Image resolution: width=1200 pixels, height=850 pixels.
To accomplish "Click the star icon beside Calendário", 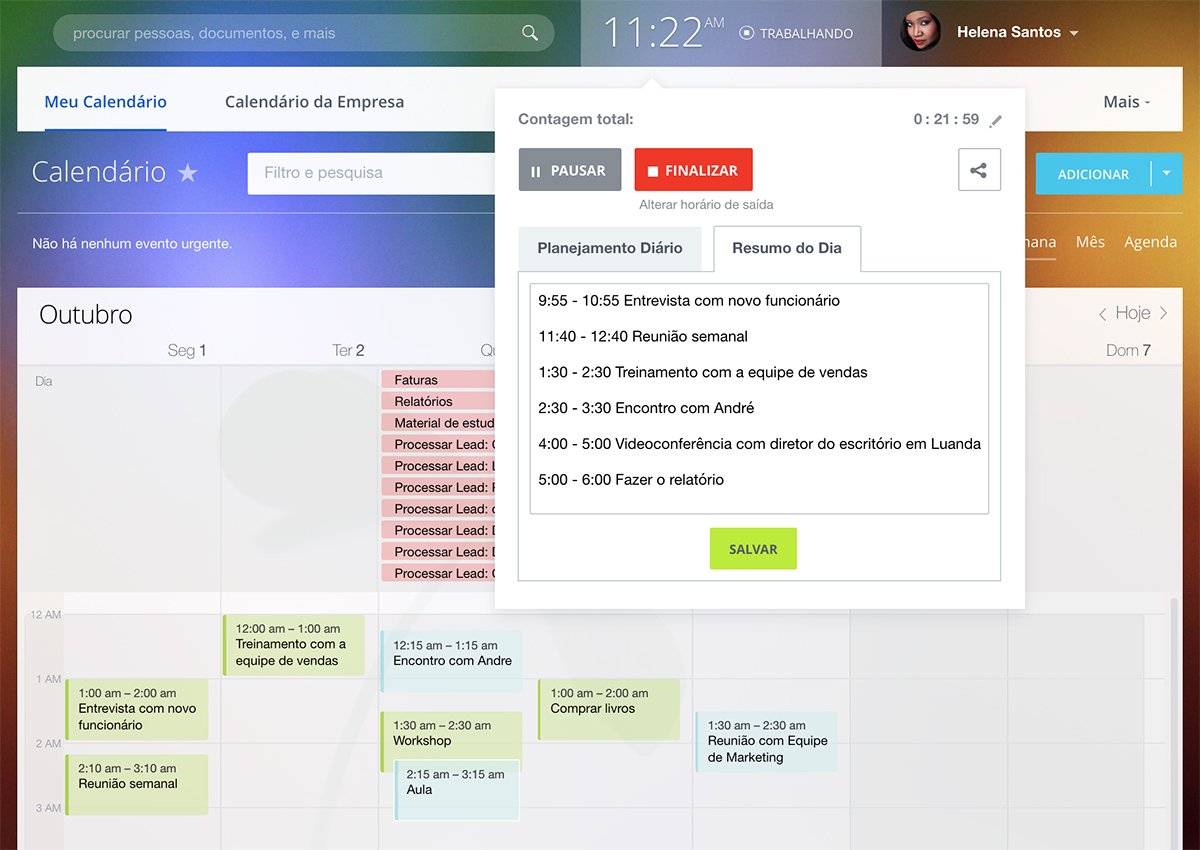I will pyautogui.click(x=188, y=173).
